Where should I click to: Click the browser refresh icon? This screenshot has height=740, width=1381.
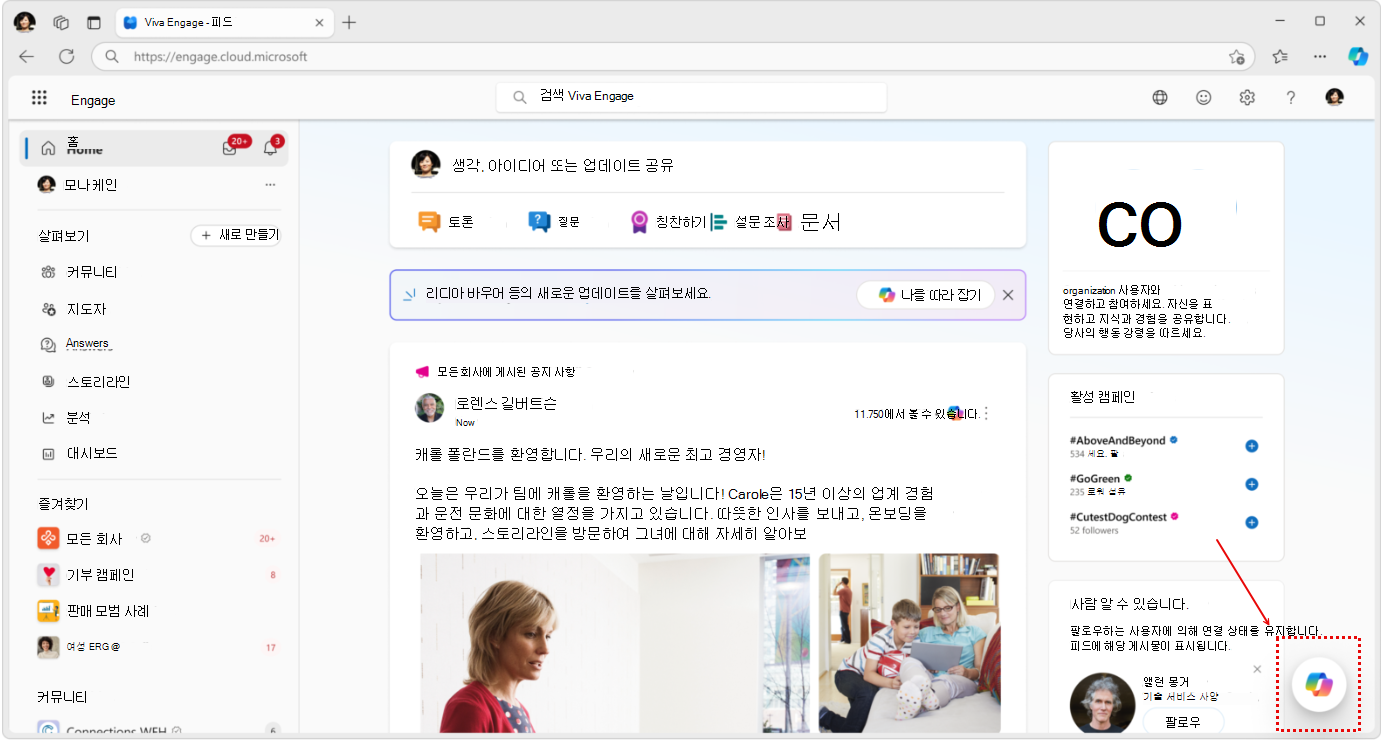coord(66,57)
